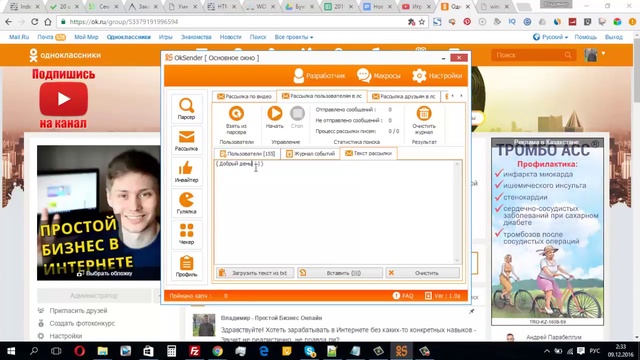
Task: Open profile avatar dropdown arrow
Action: (603, 53)
